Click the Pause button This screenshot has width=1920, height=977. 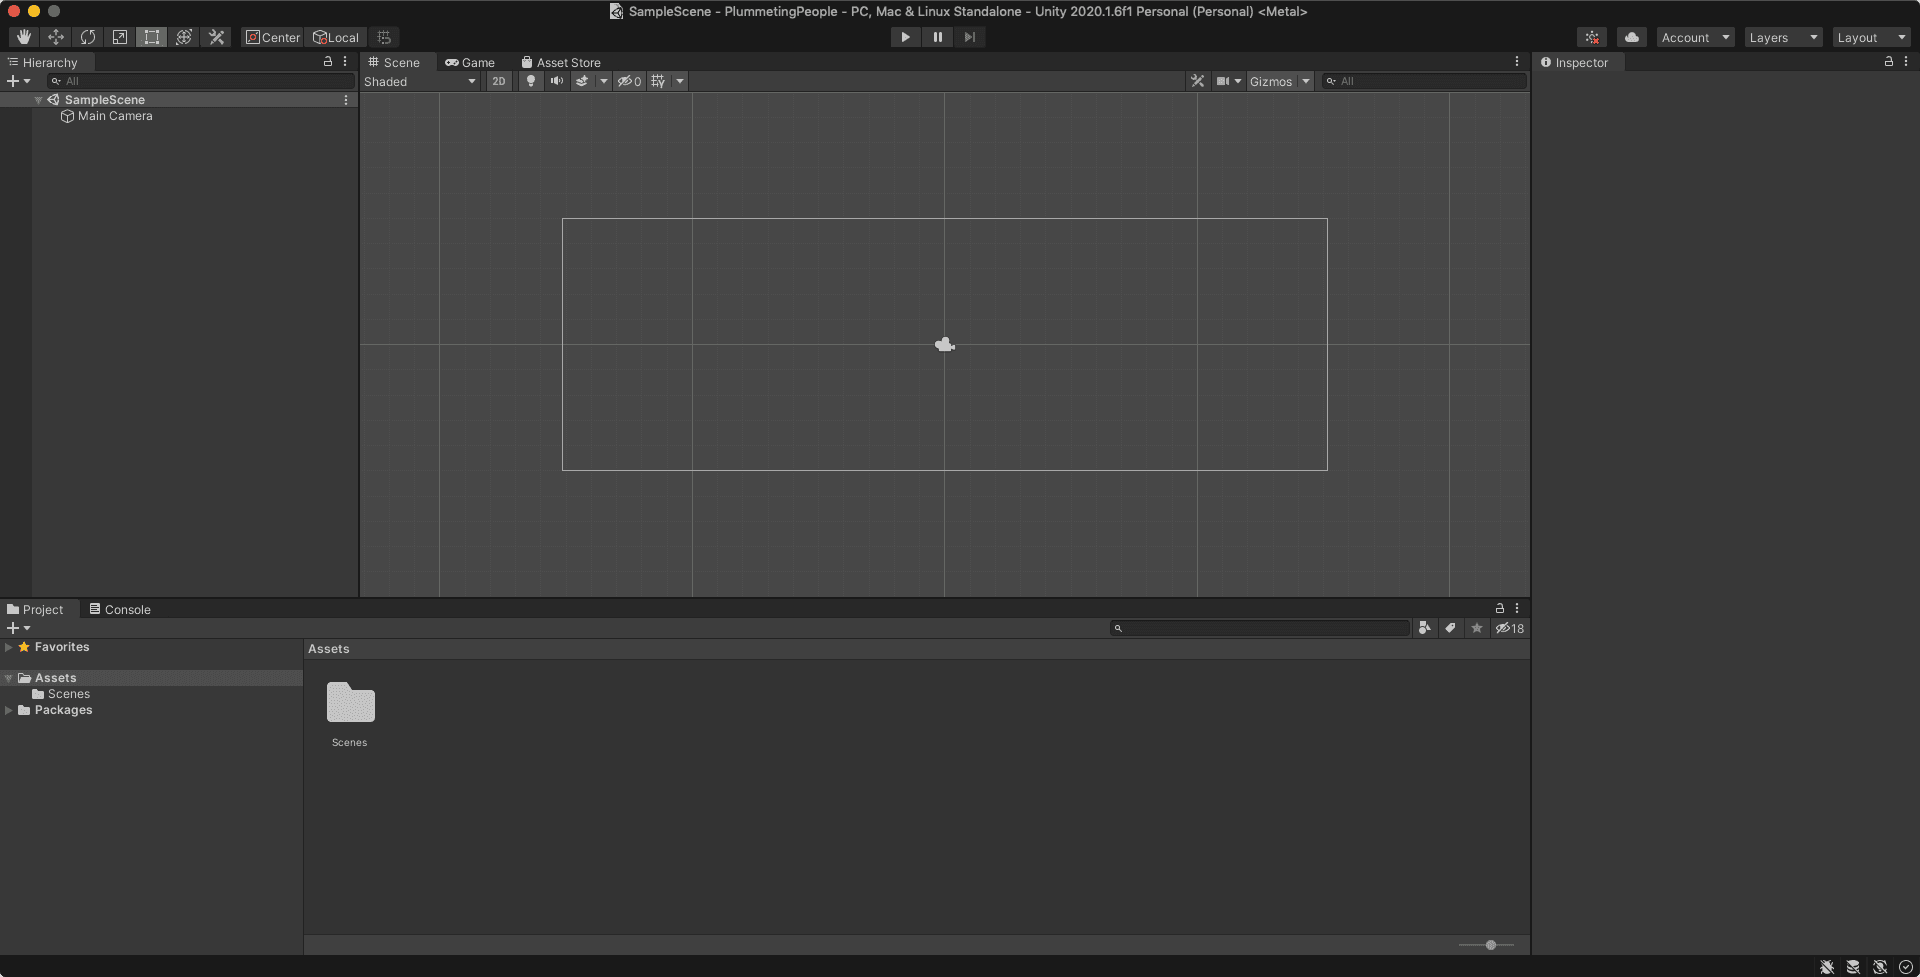(937, 37)
